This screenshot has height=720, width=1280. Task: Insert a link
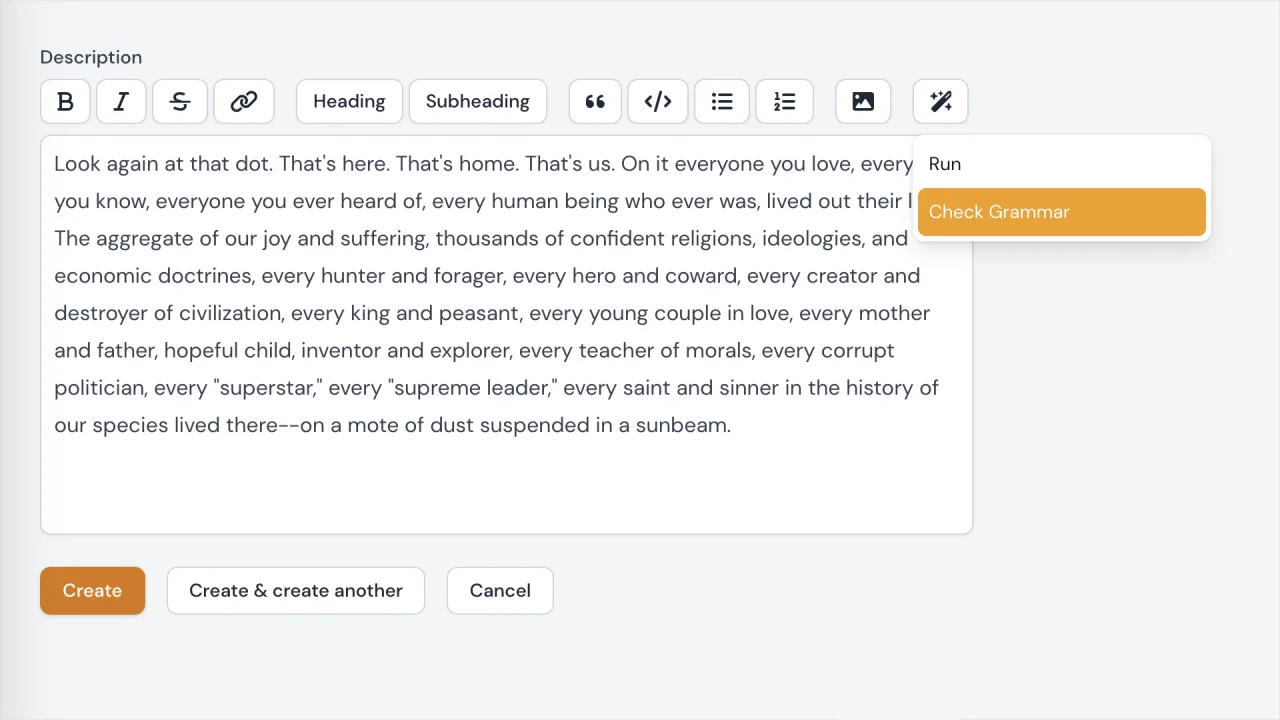243,101
